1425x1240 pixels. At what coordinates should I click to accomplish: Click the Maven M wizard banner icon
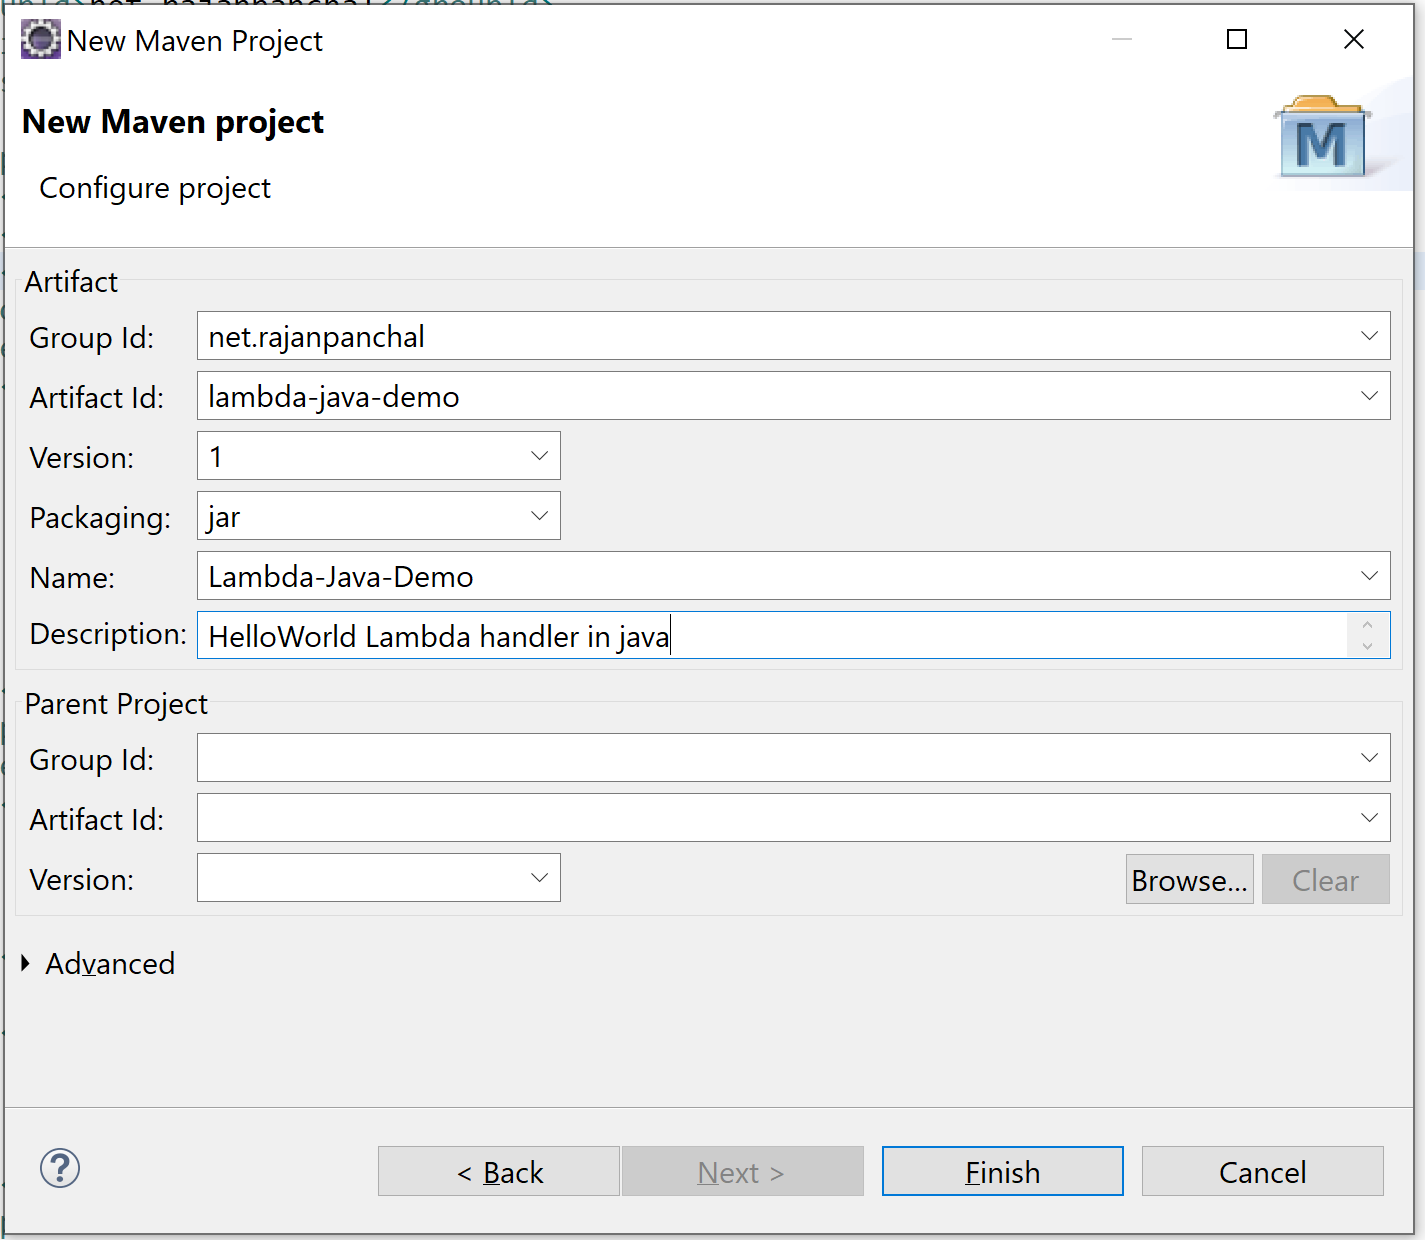click(x=1322, y=138)
